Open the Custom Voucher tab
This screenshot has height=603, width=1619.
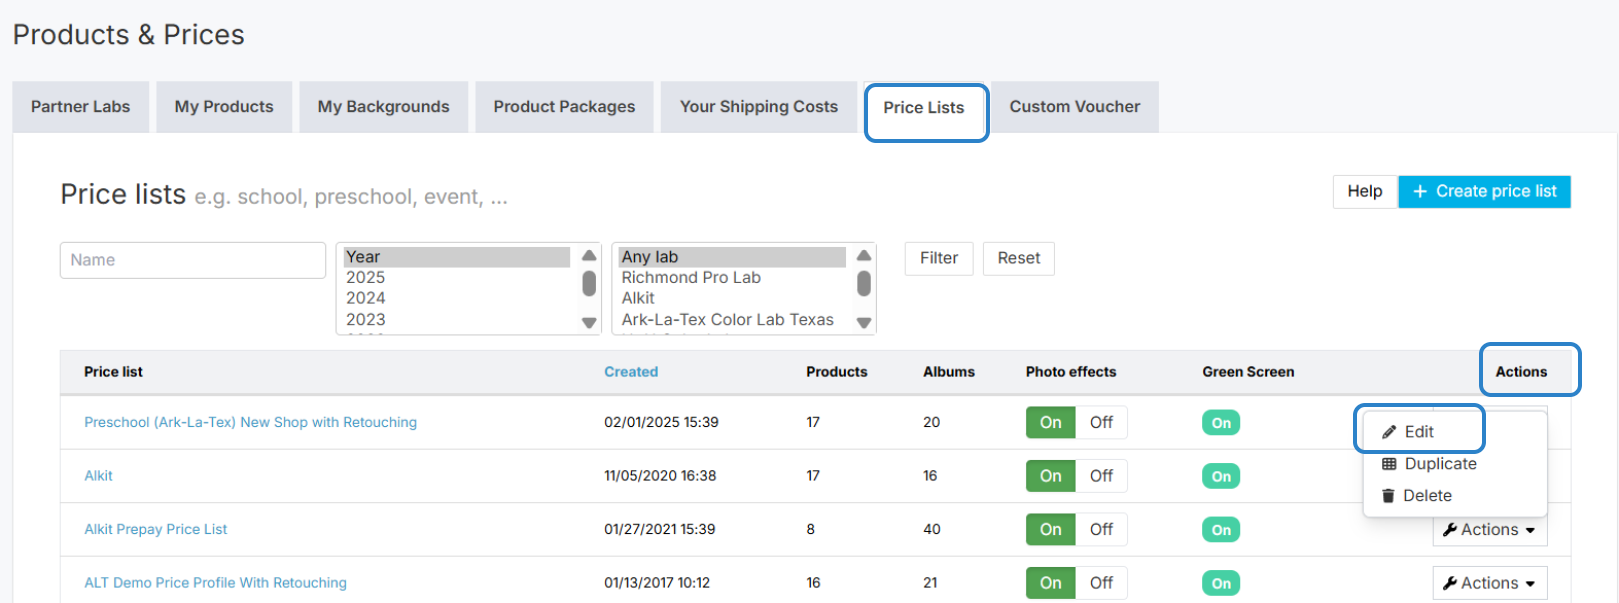pos(1075,107)
